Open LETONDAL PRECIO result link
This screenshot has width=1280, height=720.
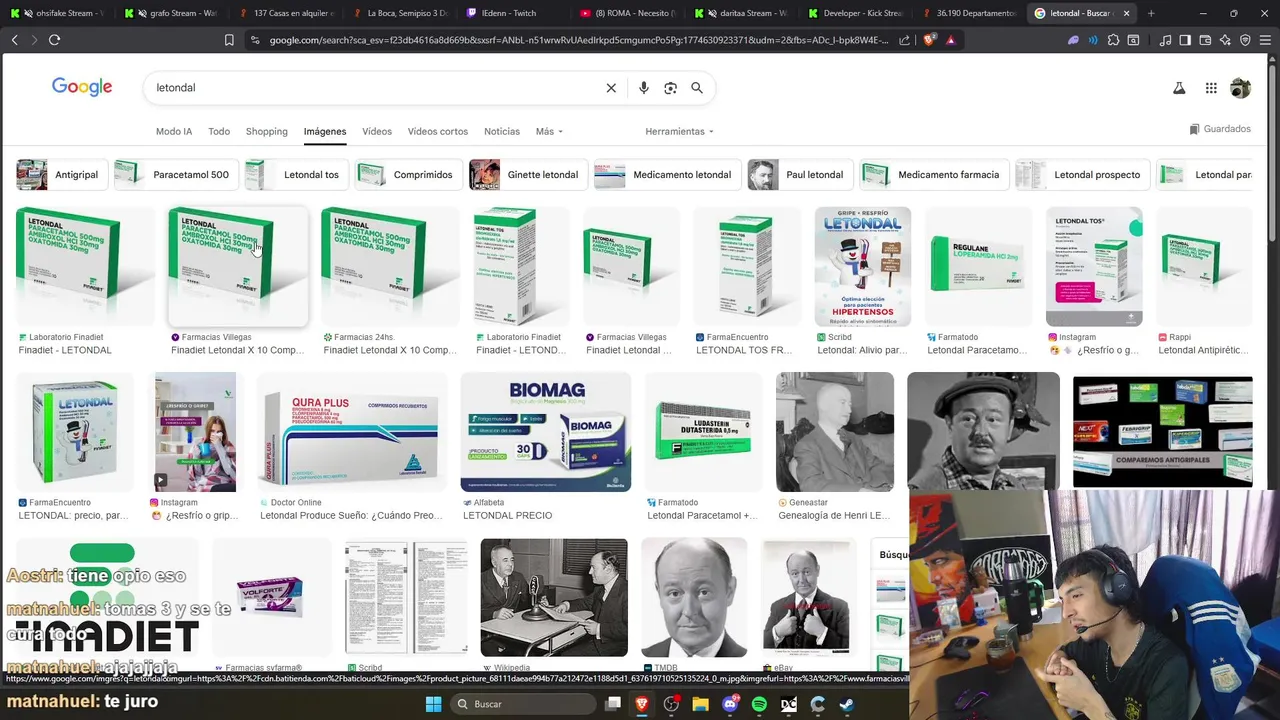(507, 516)
